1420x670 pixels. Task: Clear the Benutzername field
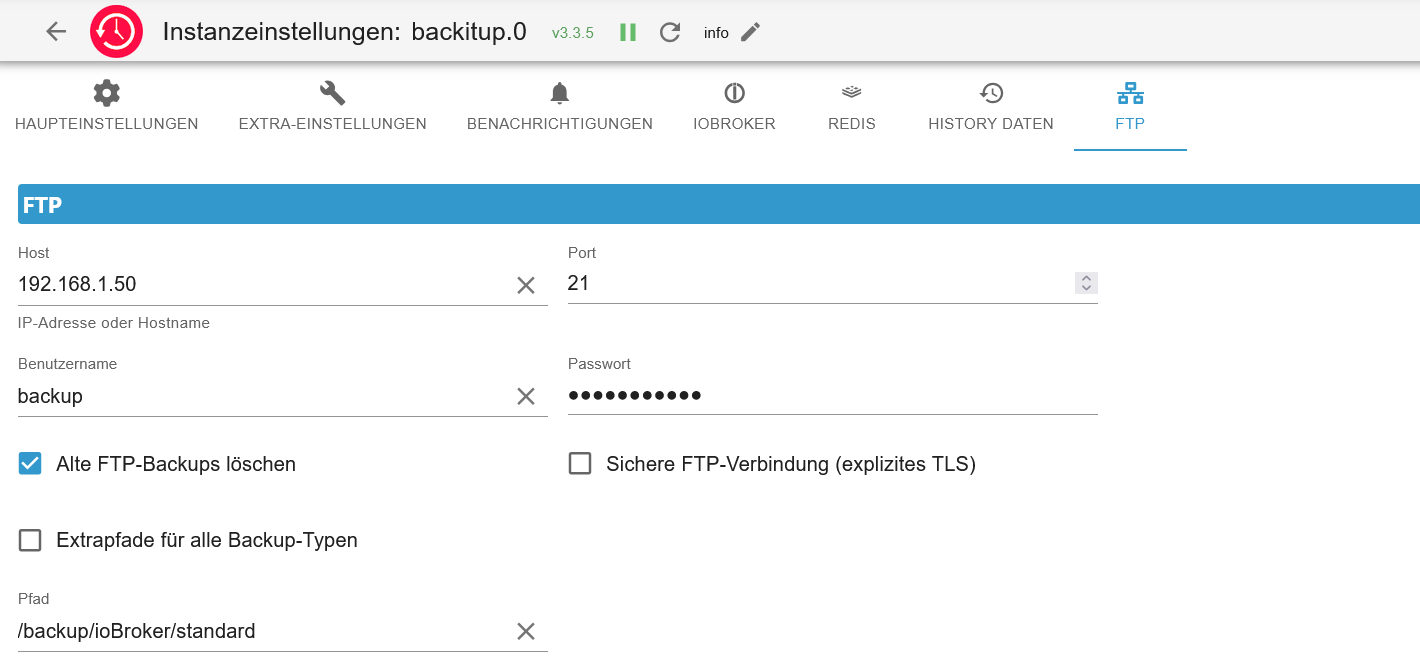pos(526,396)
